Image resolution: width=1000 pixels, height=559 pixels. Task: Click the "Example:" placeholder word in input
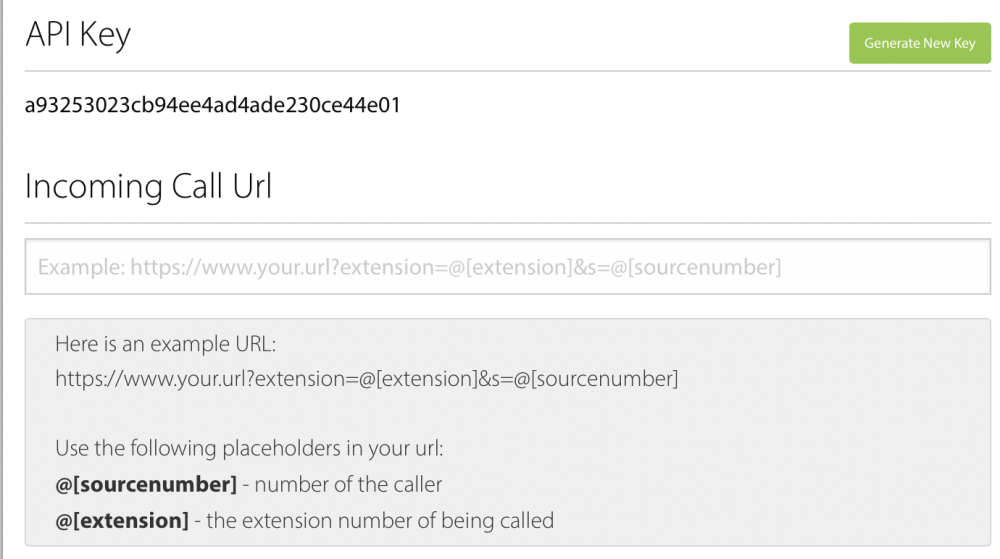82,267
